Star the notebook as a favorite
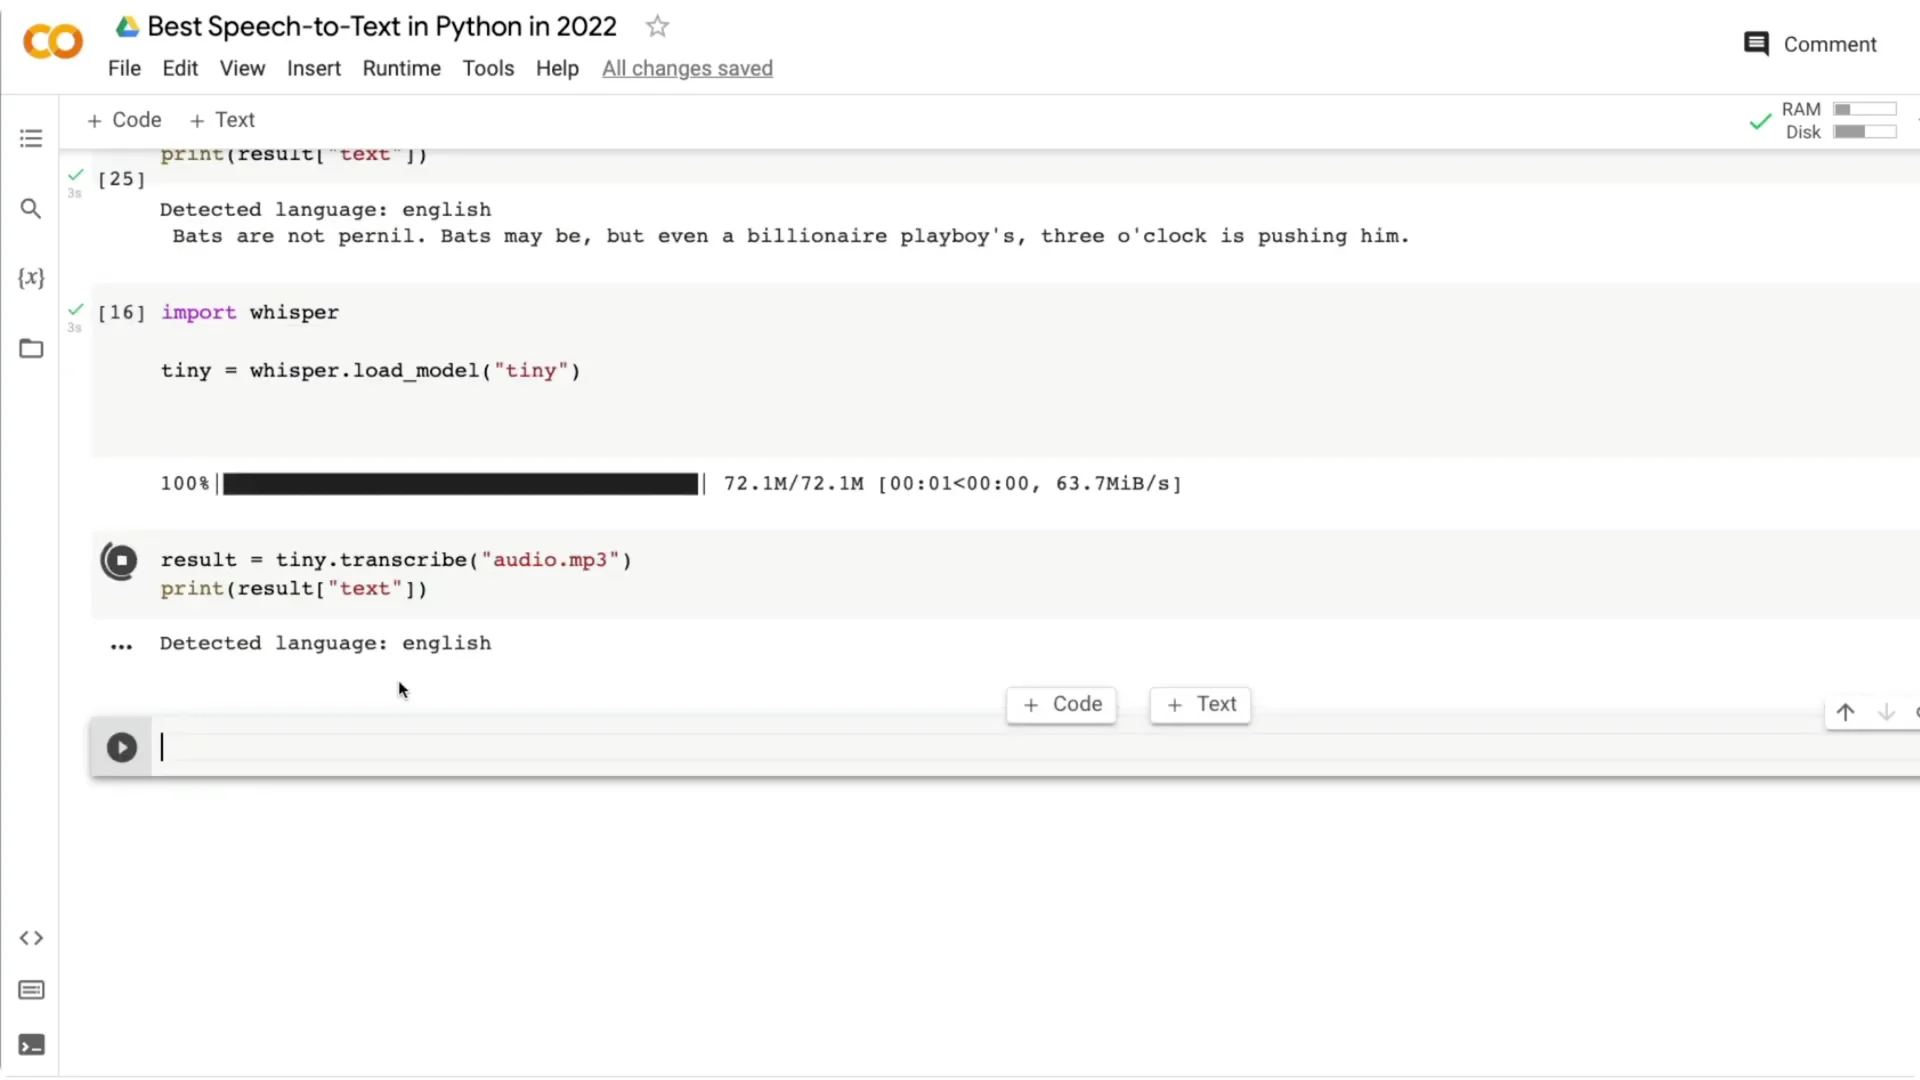Image resolution: width=1920 pixels, height=1080 pixels. pyautogui.click(x=657, y=26)
